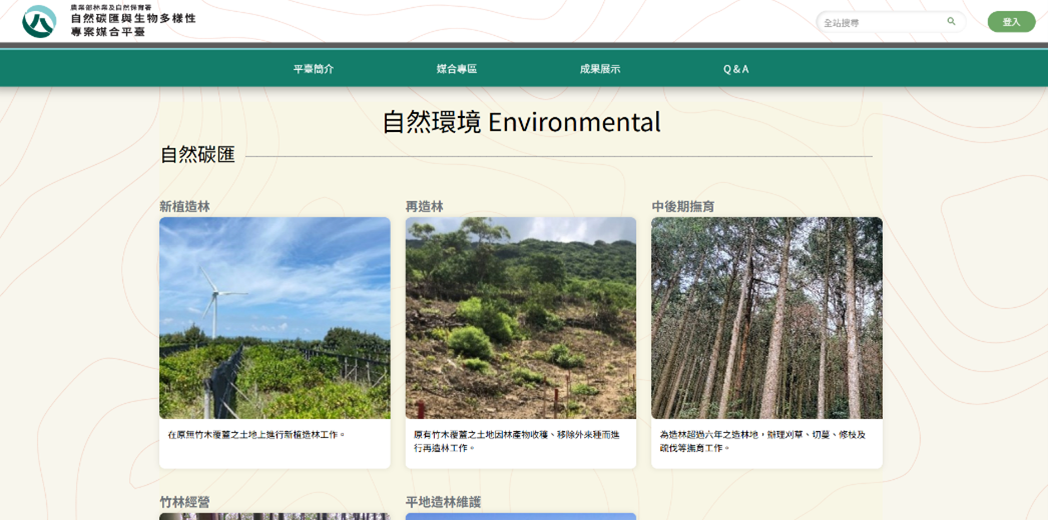Click the 中後期撫育 card heading
This screenshot has width=1048, height=520.
[683, 206]
